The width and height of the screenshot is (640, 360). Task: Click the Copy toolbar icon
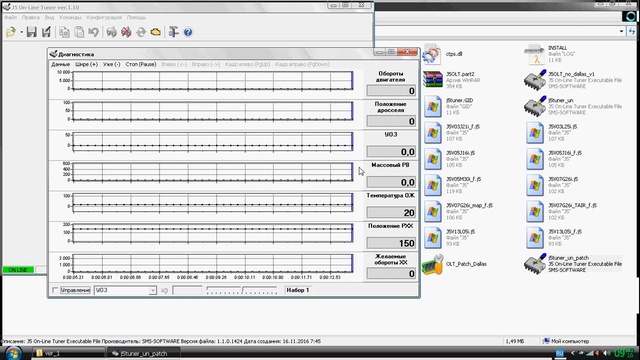click(64, 32)
